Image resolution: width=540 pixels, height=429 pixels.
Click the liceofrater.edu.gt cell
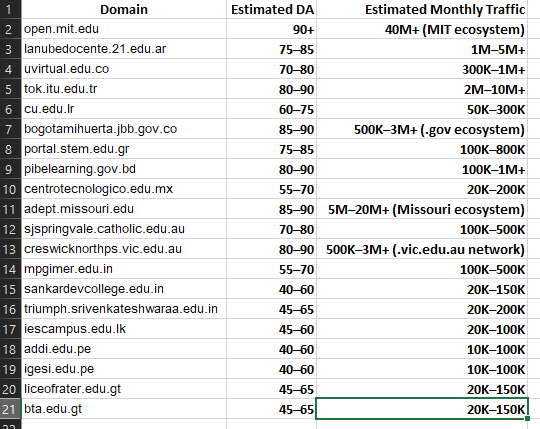point(124,388)
